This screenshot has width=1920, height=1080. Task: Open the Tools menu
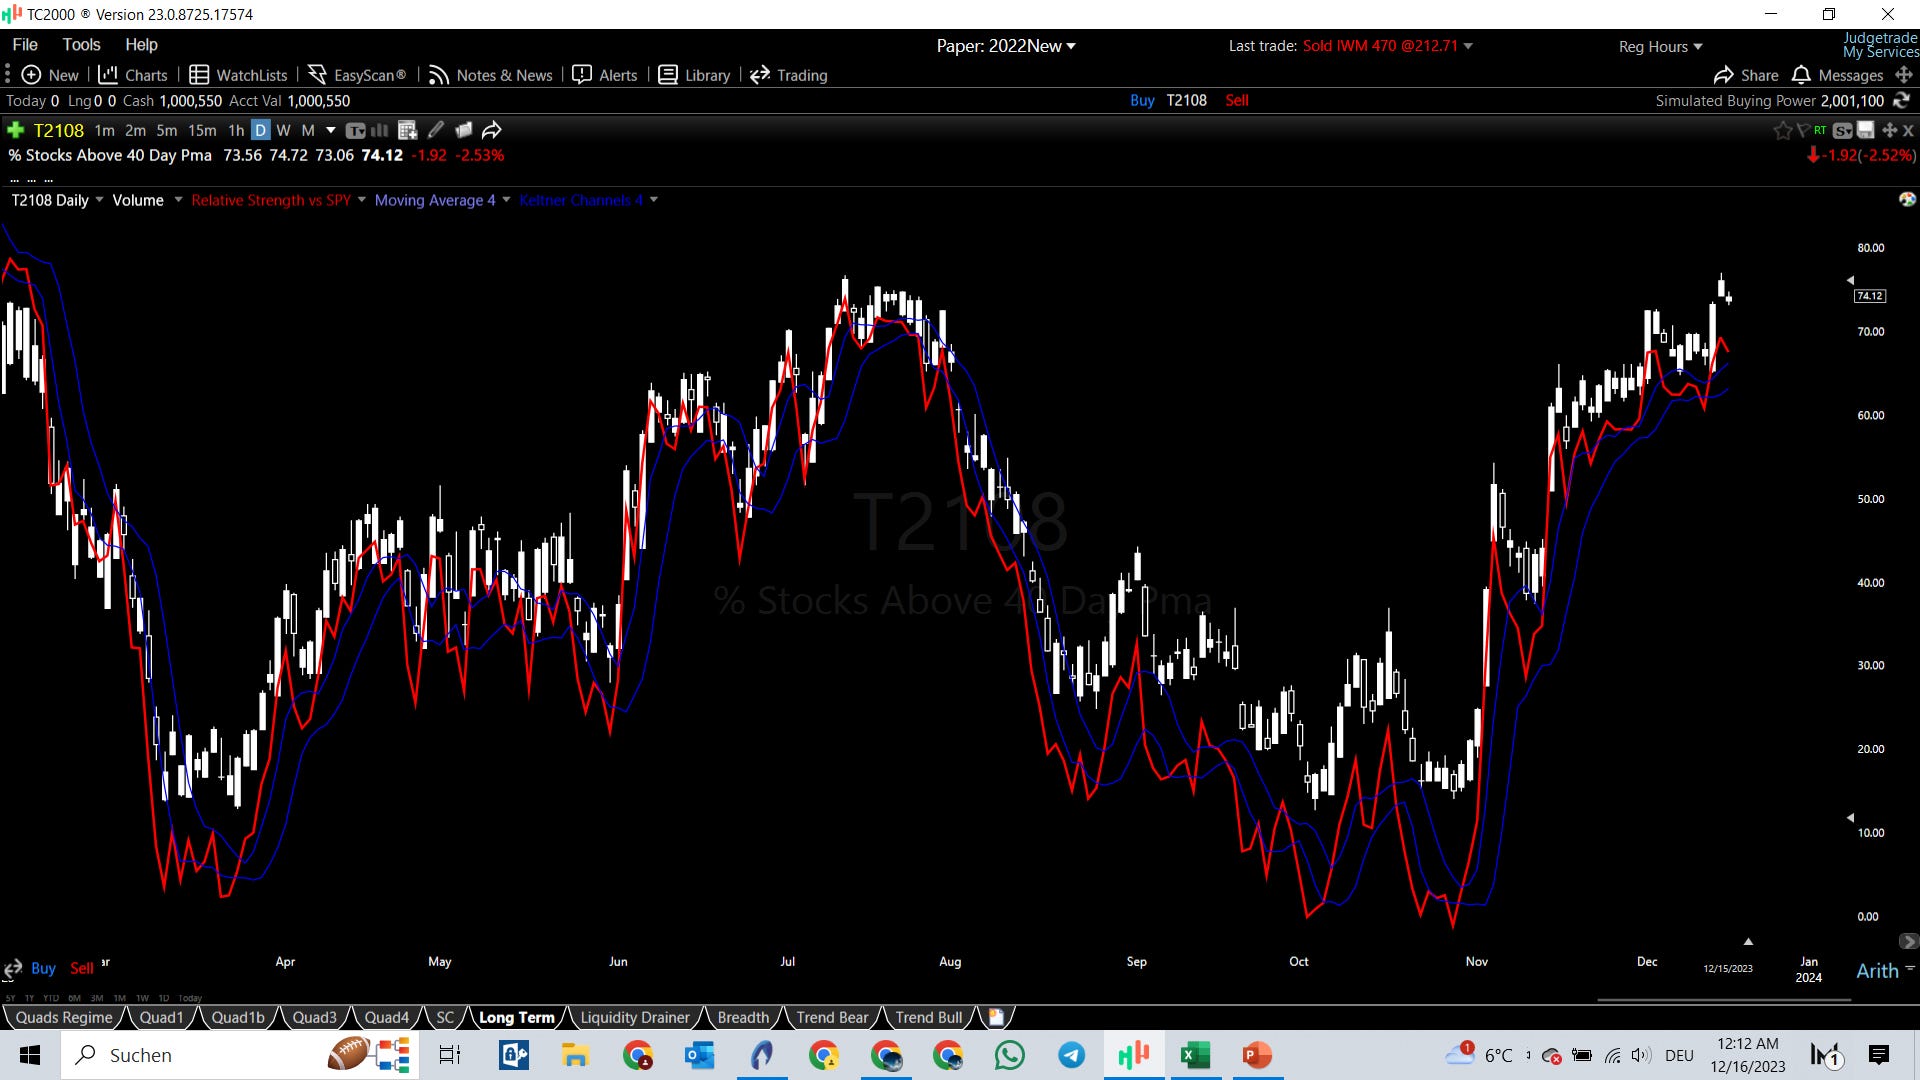tap(81, 44)
